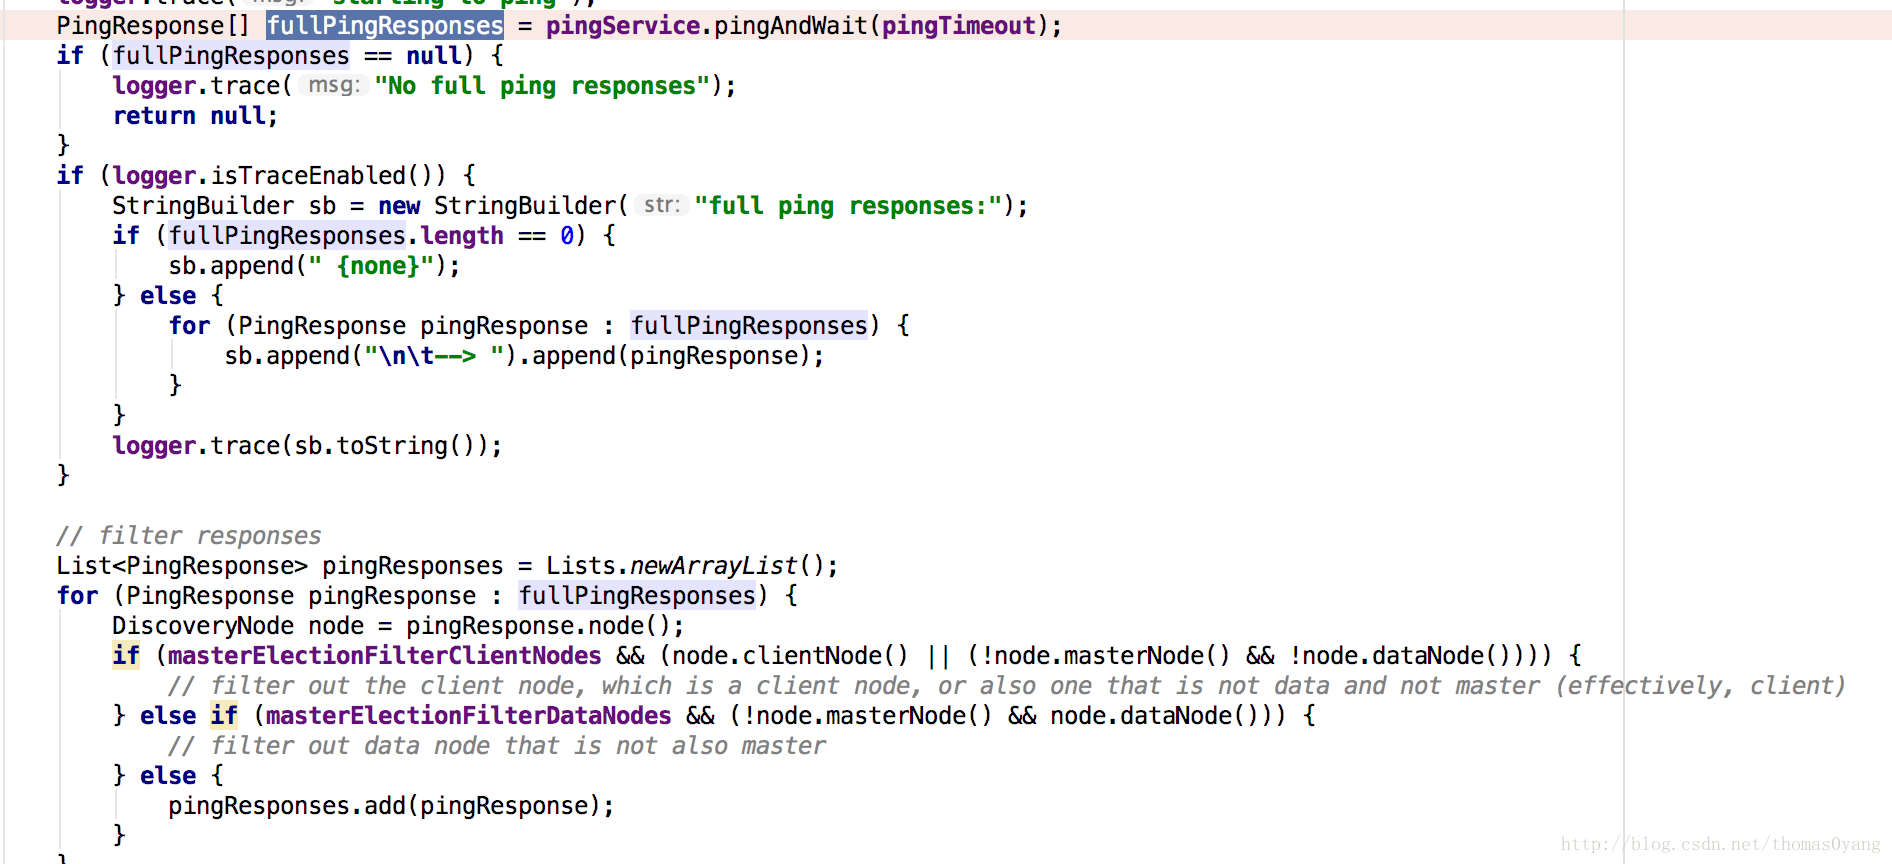Image resolution: width=1892 pixels, height=864 pixels.
Task: Click masterElectionFilterClientNodes field
Action: tap(385, 656)
